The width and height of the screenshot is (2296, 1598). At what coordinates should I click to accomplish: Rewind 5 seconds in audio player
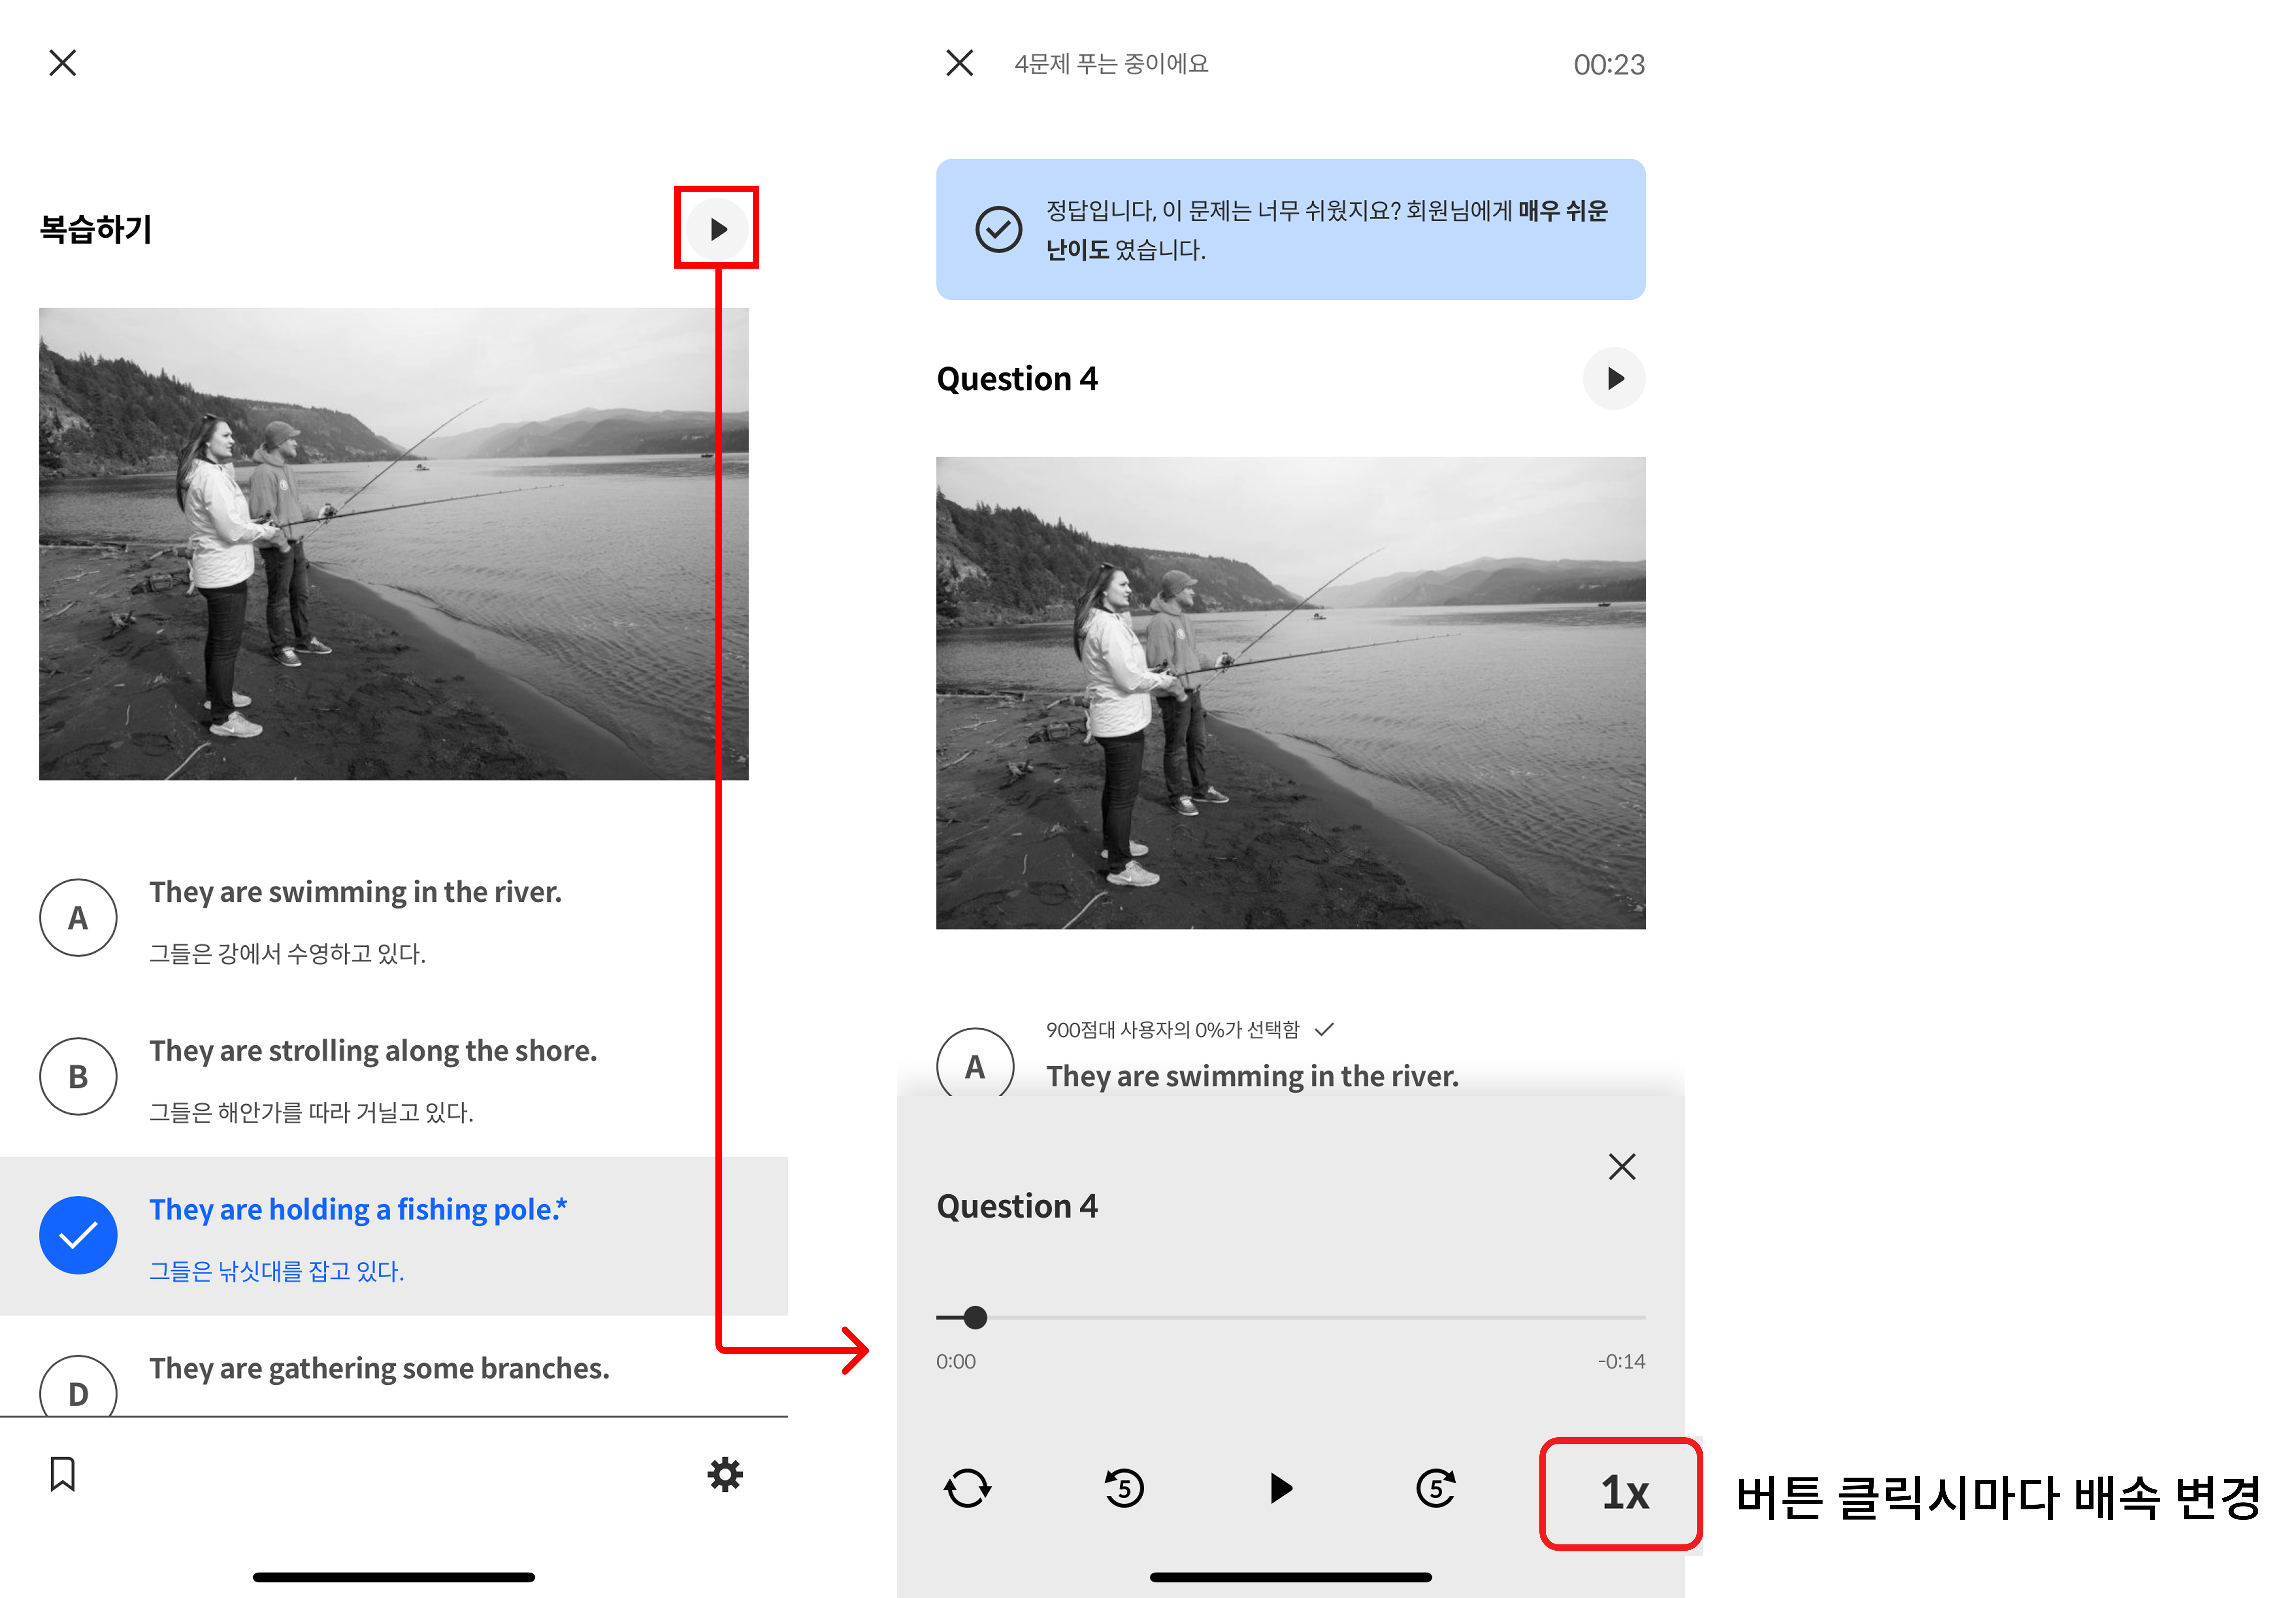[x=1124, y=1488]
